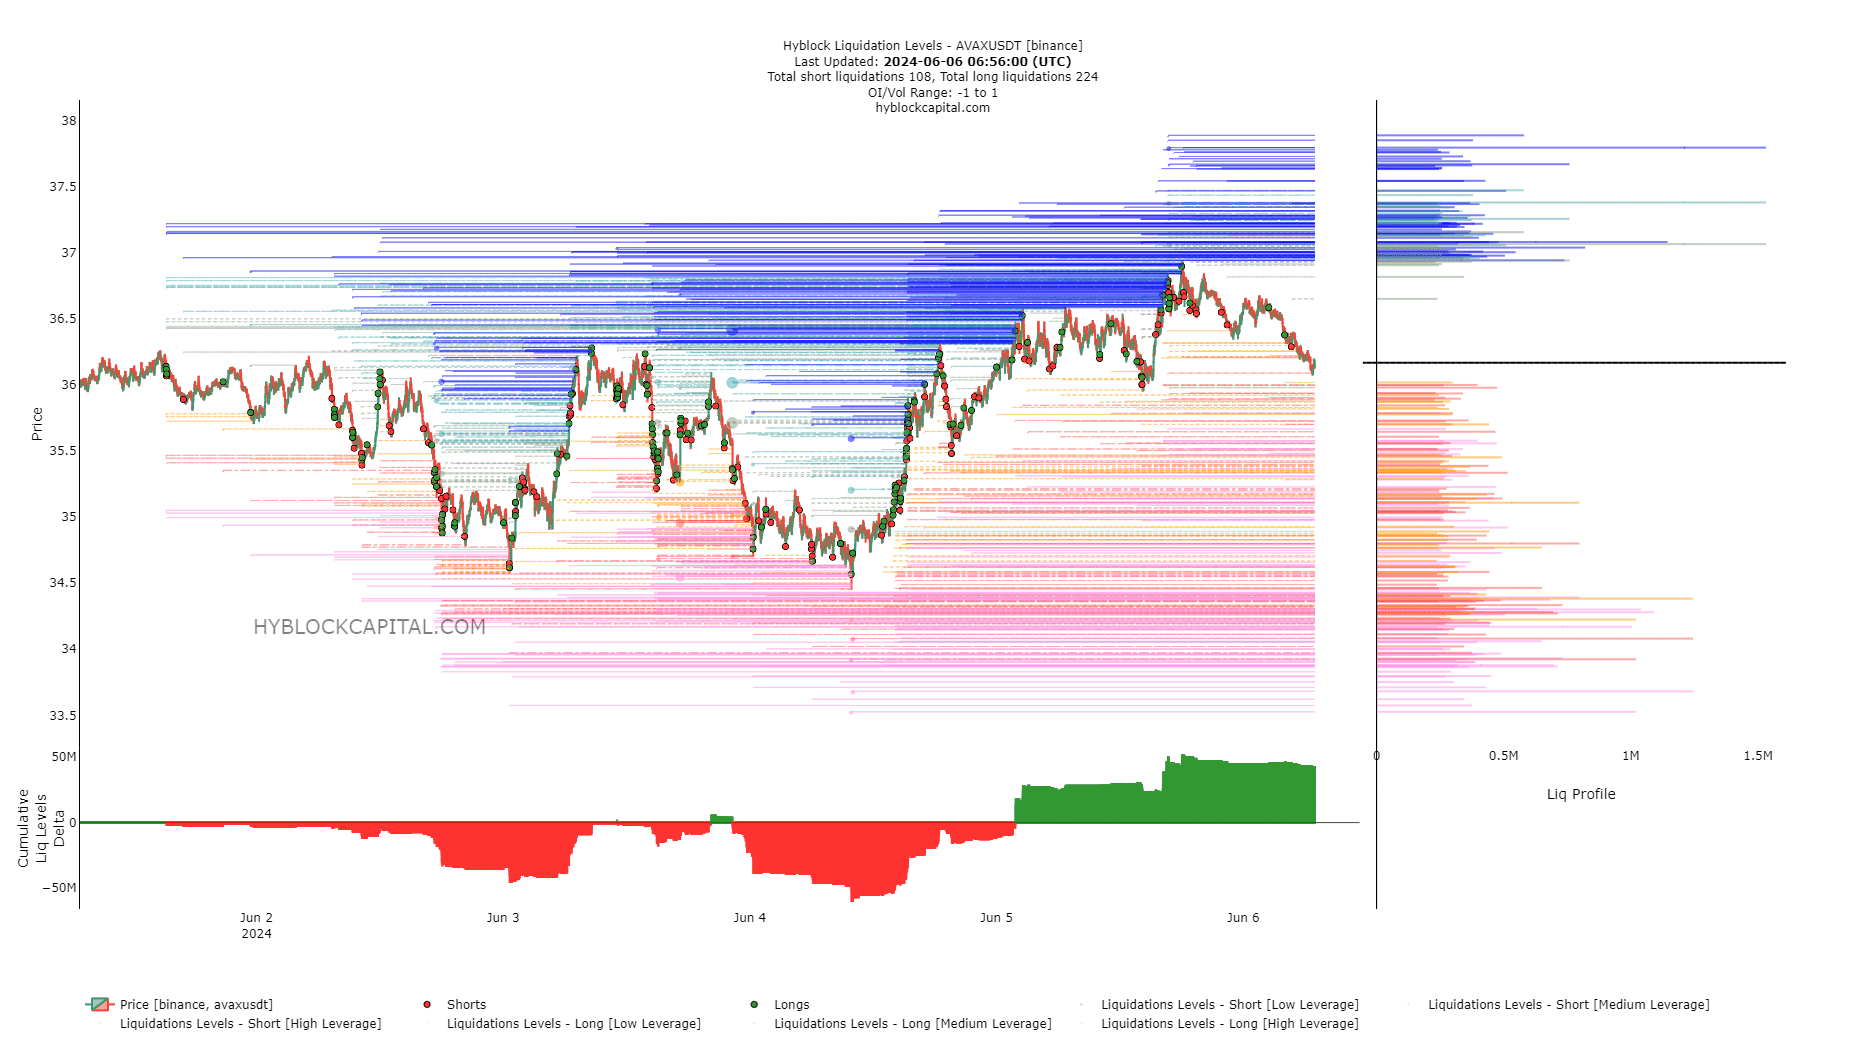Click the hyblockcapital.com text in the title

[932, 107]
